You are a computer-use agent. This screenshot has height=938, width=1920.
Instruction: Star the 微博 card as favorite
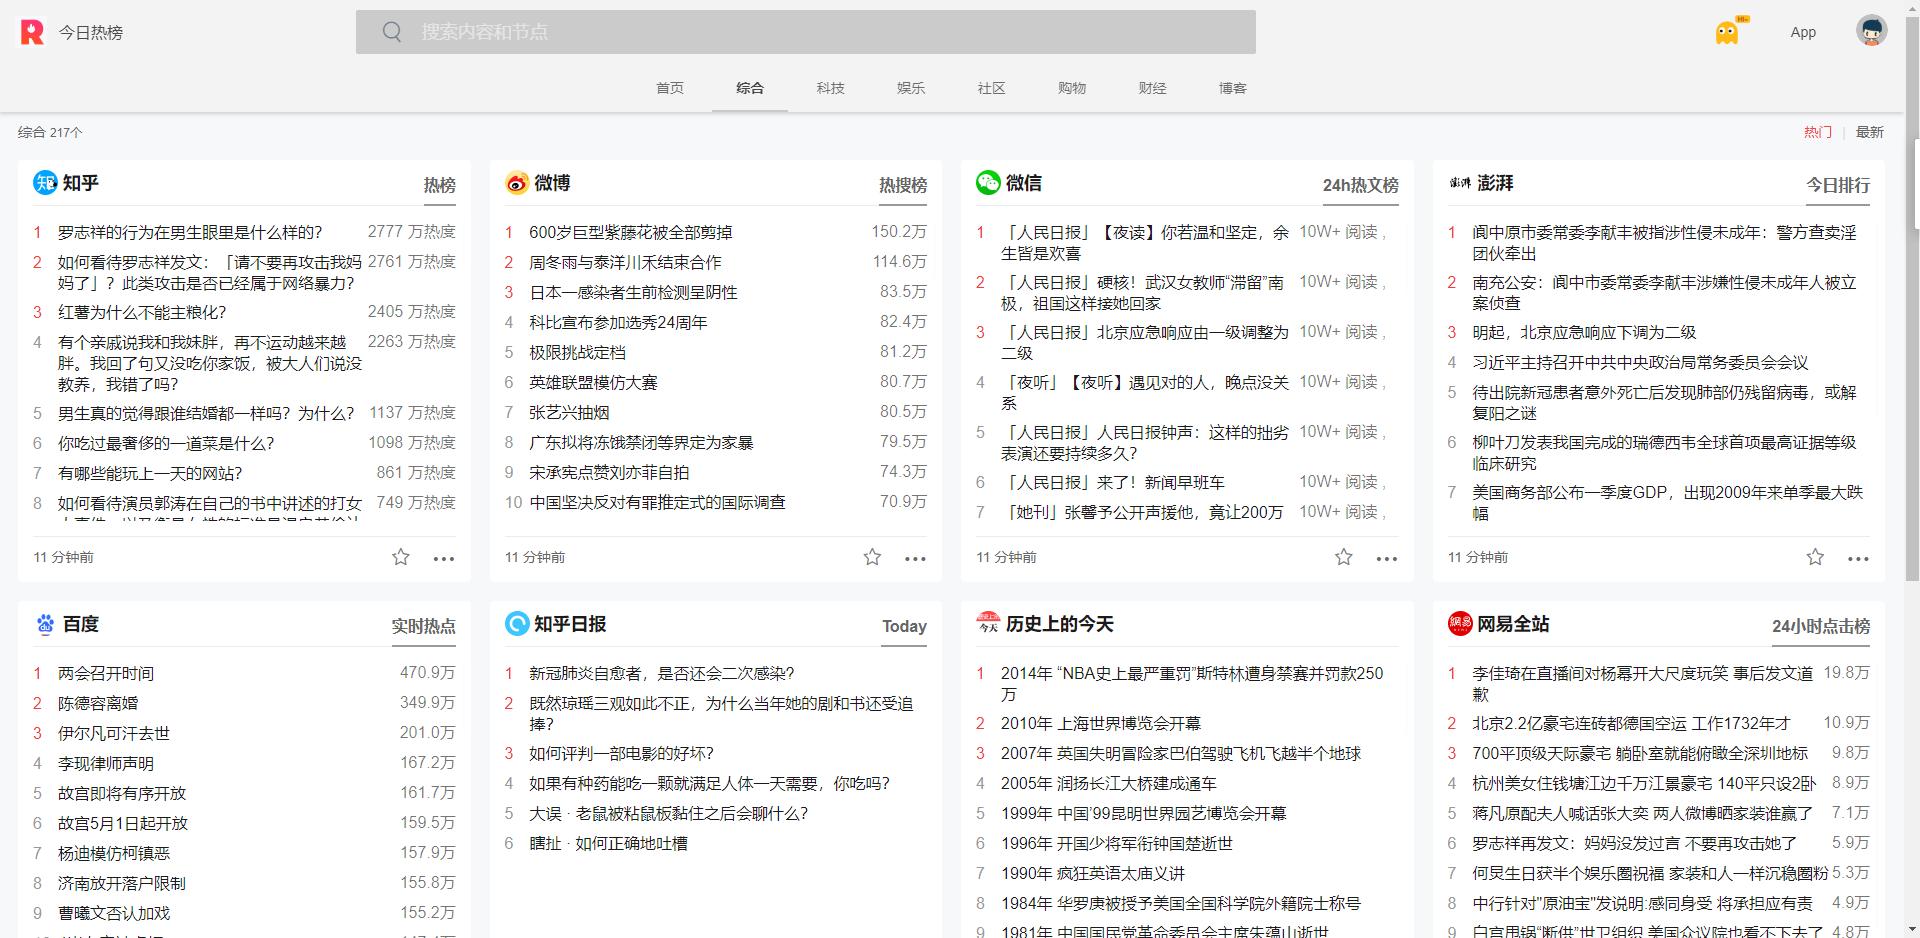click(x=871, y=557)
